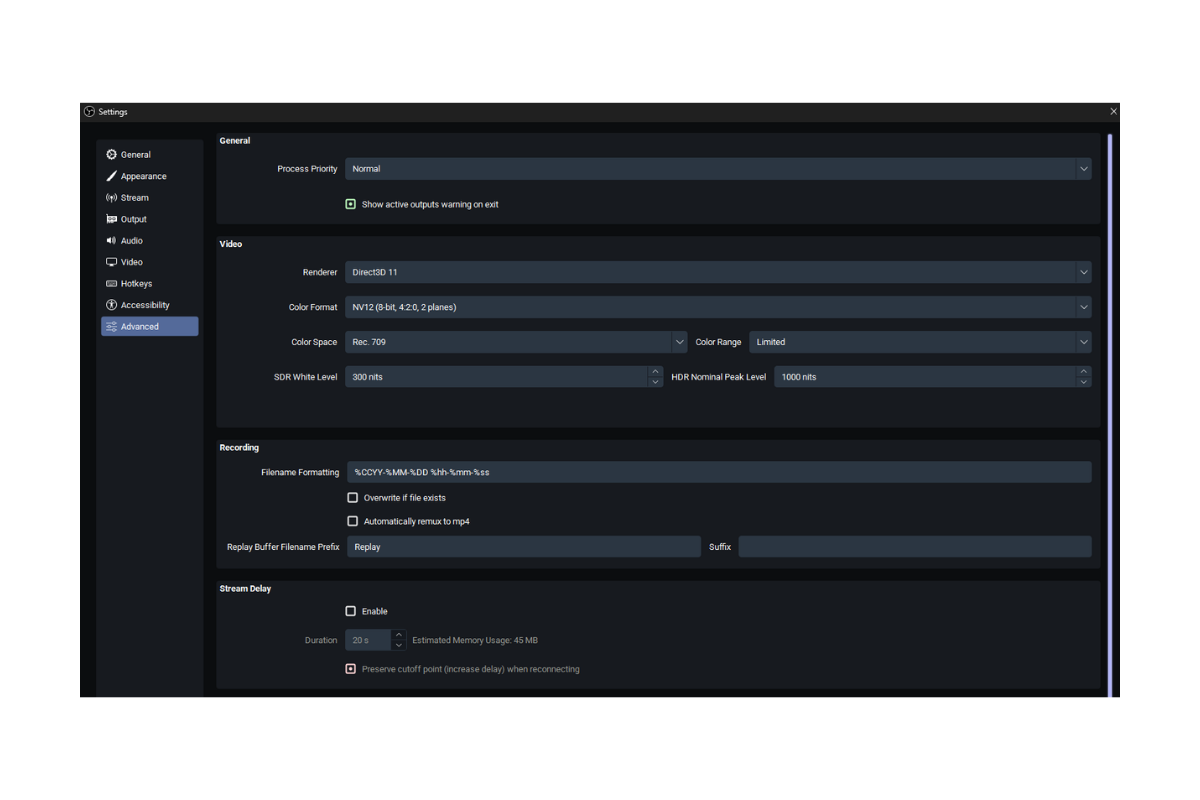The height and width of the screenshot is (800, 1200).
Task: Click 'Estimated Memory Usage: 45 MB' text
Action: click(475, 640)
